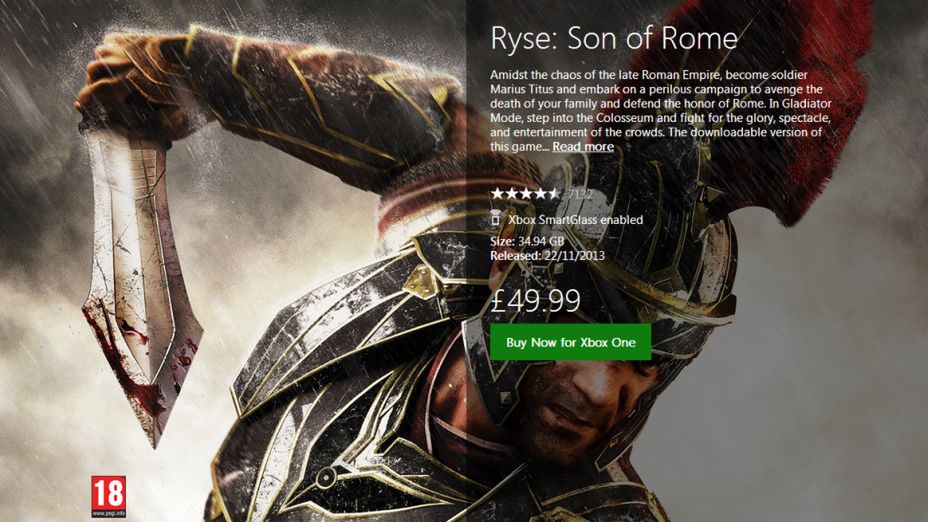Select the fifth half-filled rating star
Viewport: 928px width, 522px height.
(553, 193)
